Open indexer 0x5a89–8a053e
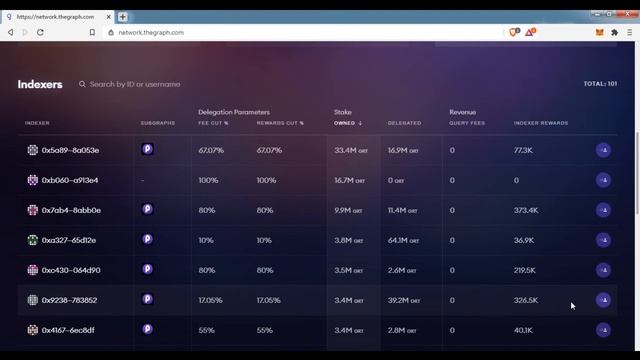The height and width of the screenshot is (360, 640). click(70, 150)
